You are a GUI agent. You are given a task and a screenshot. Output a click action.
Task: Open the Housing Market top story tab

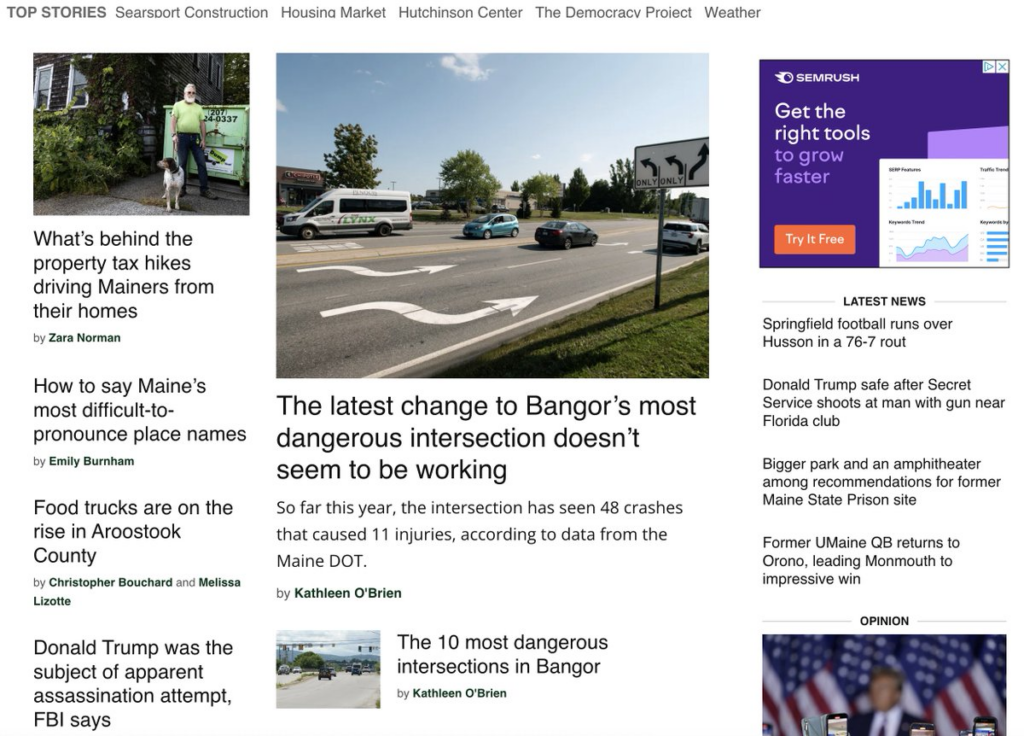(x=333, y=13)
